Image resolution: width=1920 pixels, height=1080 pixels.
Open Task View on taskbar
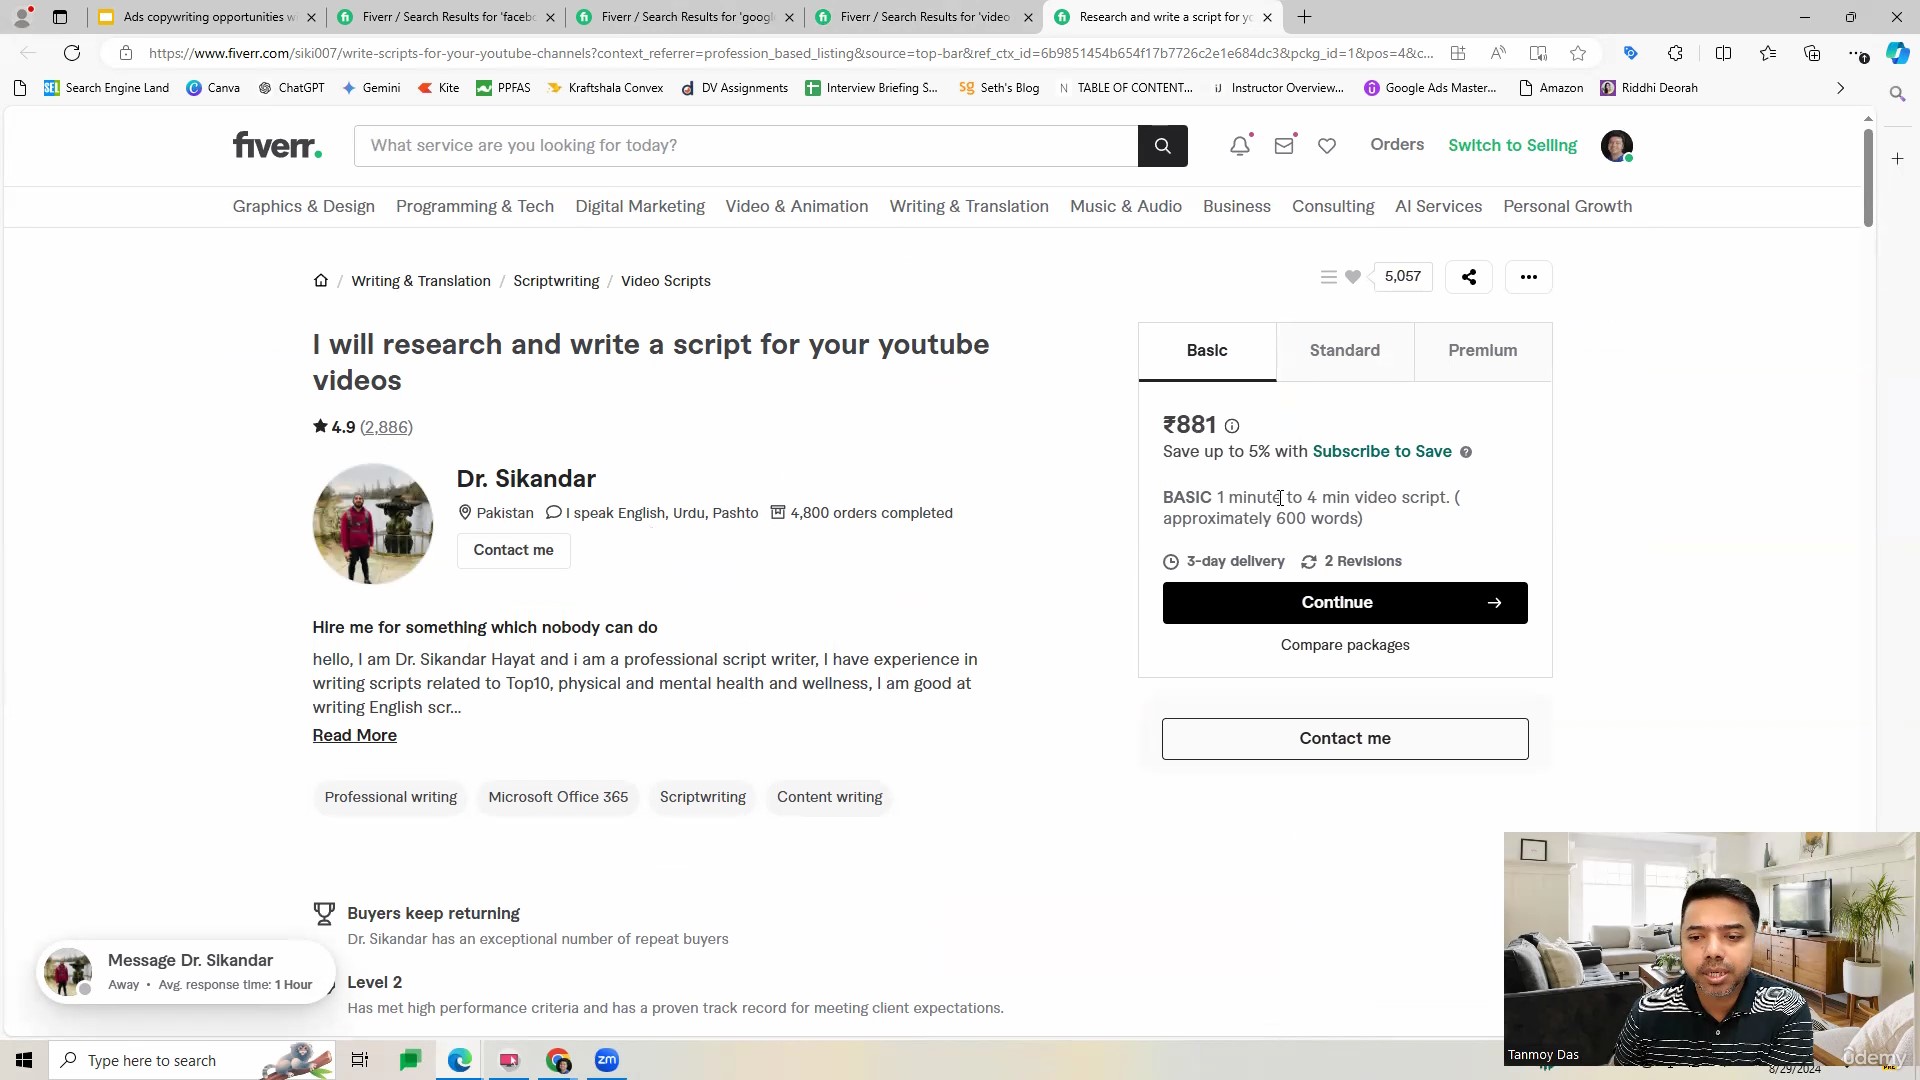coord(360,1060)
